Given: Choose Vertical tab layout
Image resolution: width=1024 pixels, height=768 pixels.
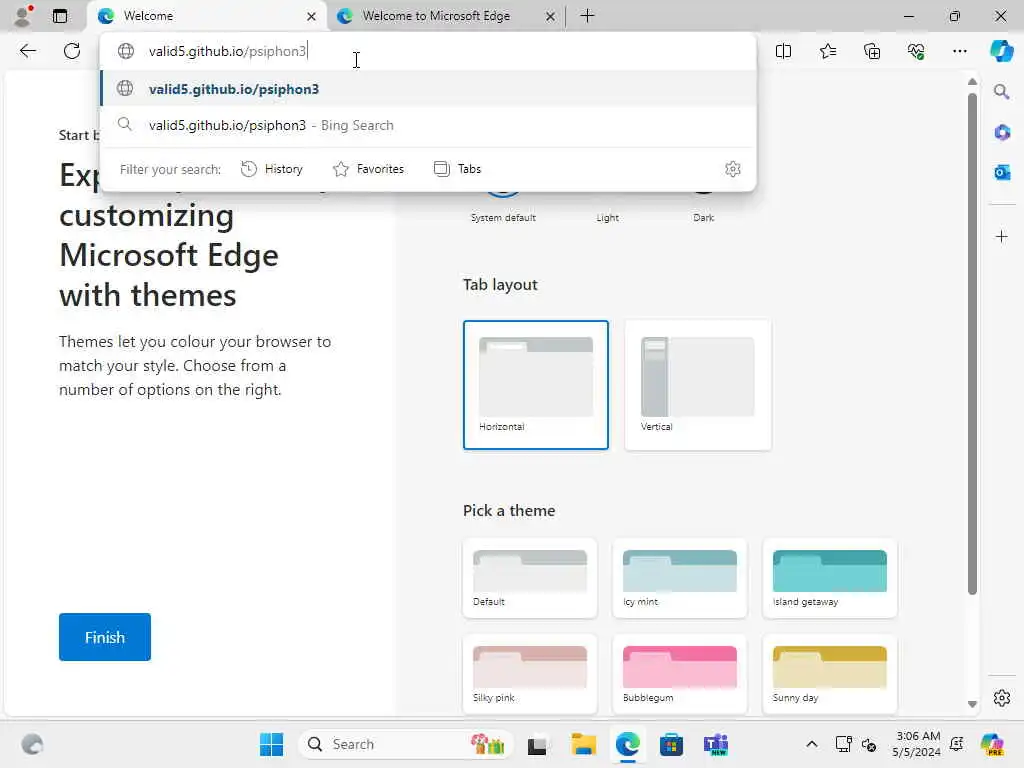Looking at the screenshot, I should pos(697,385).
